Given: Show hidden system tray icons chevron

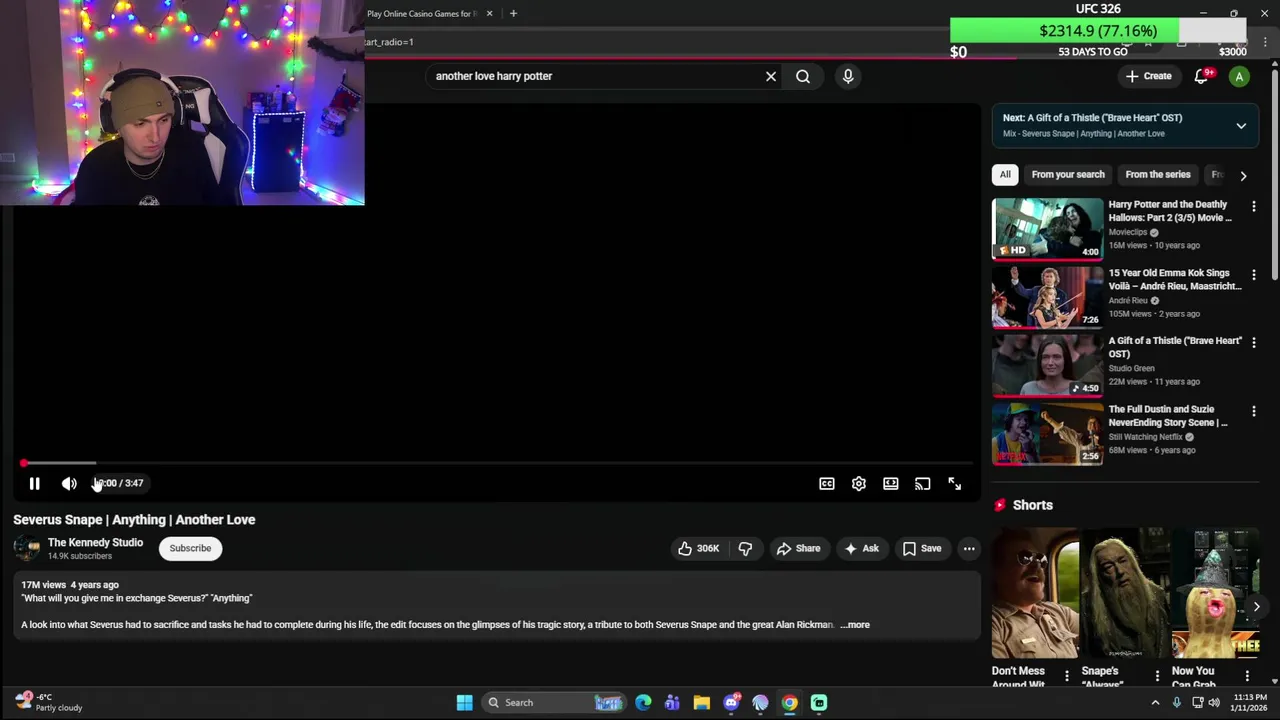Looking at the screenshot, I should [1155, 703].
